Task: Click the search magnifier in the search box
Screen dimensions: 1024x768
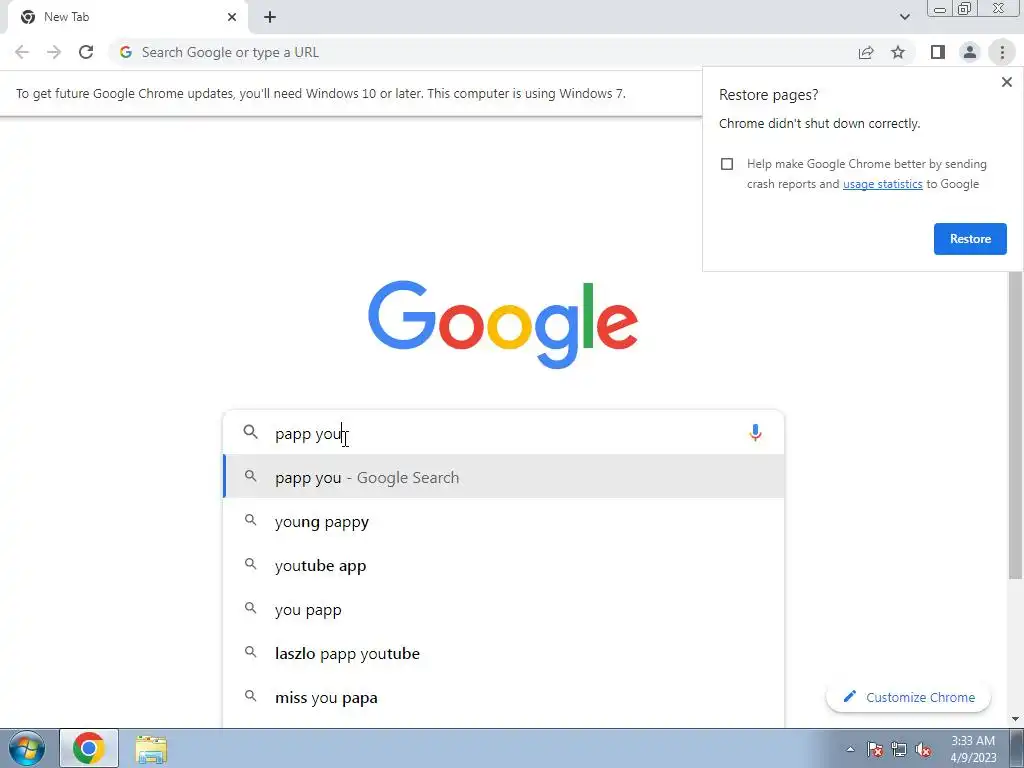Action: (250, 432)
